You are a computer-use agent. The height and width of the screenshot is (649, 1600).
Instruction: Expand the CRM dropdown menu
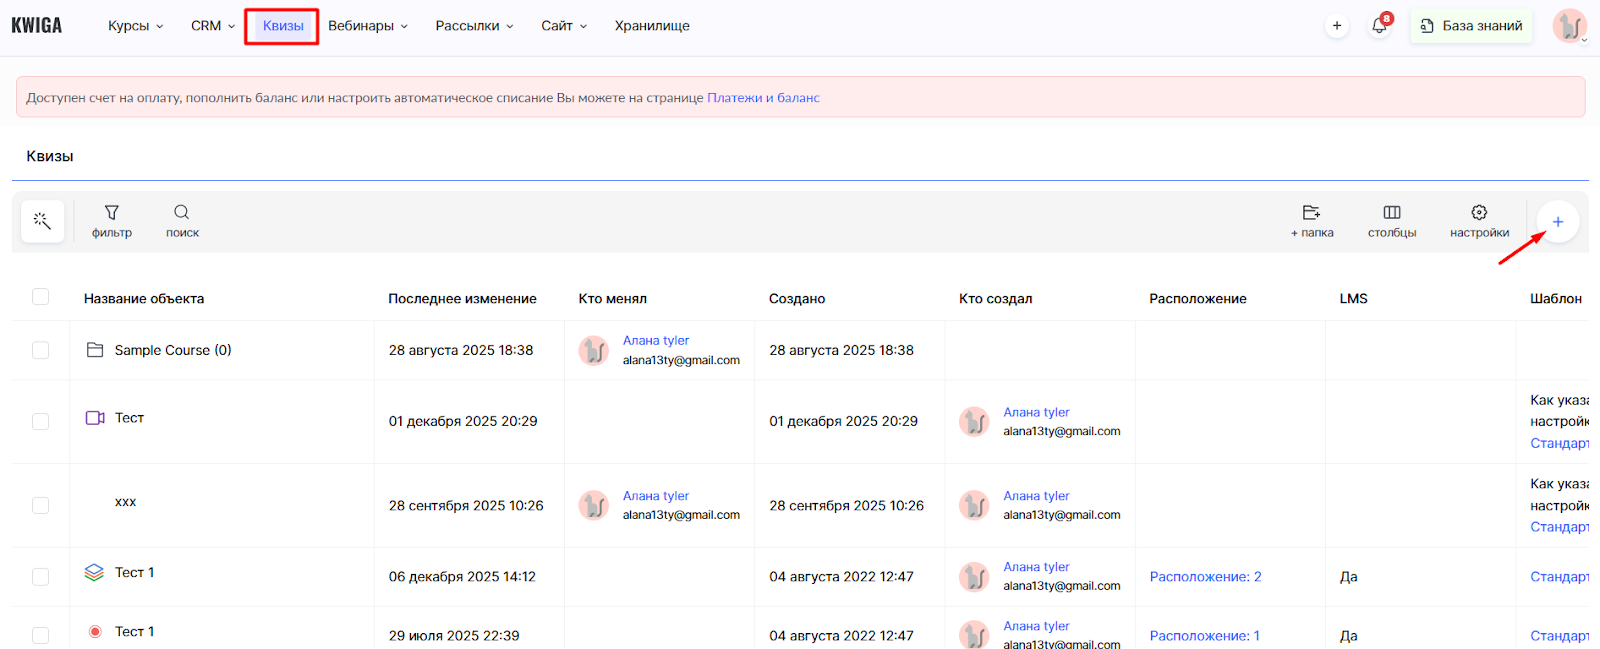click(213, 26)
